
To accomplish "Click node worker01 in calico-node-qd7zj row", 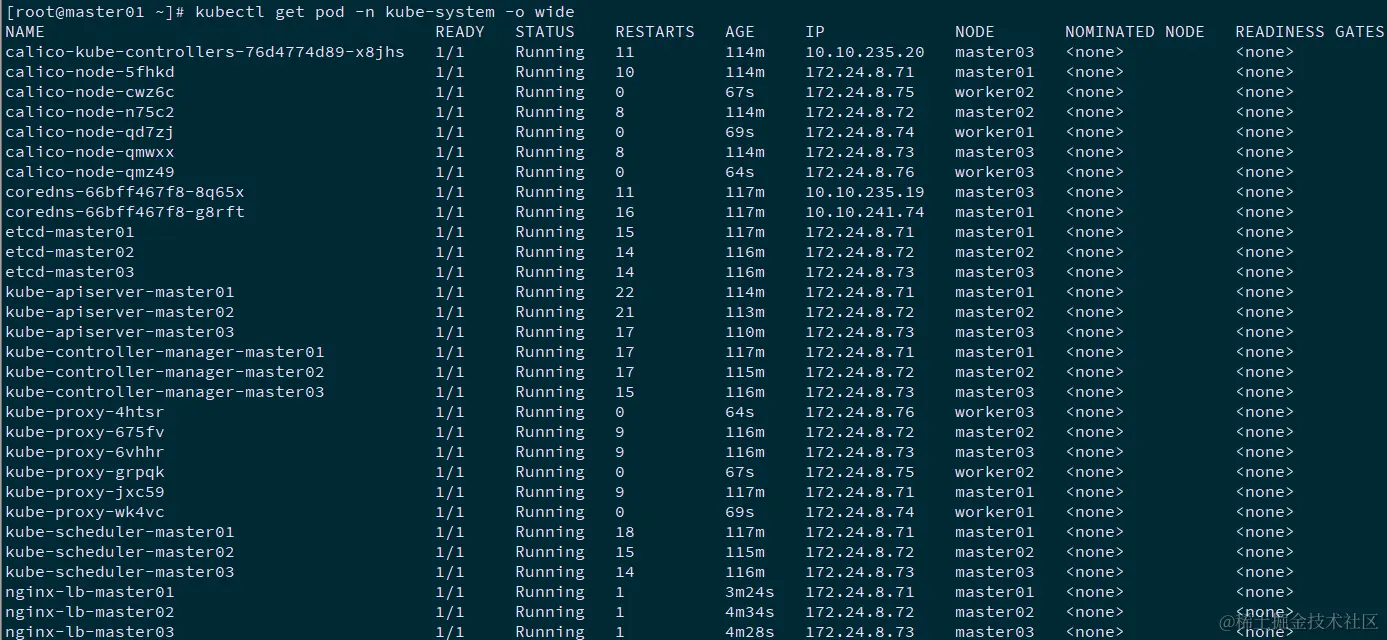I will 995,132.
